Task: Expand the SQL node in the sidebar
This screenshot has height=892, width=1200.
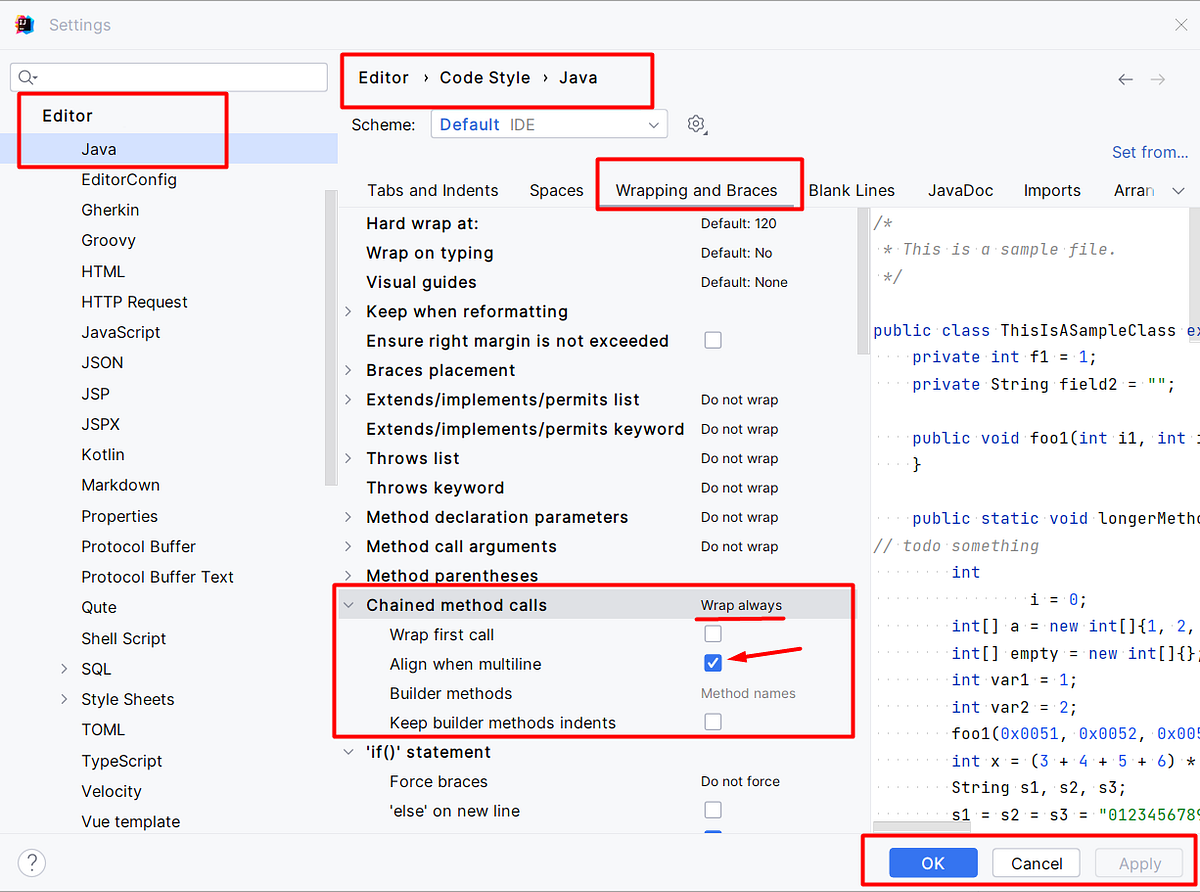Action: click(x=63, y=668)
